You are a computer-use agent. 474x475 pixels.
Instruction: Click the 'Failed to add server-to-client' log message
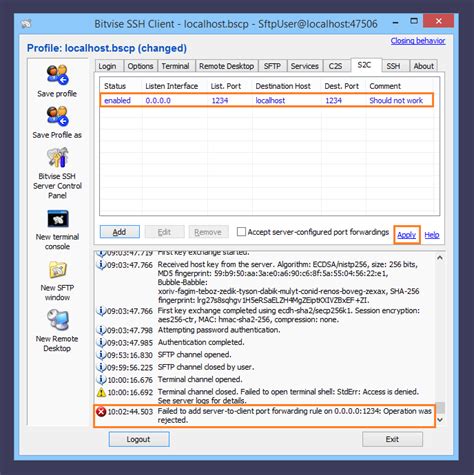295,416
